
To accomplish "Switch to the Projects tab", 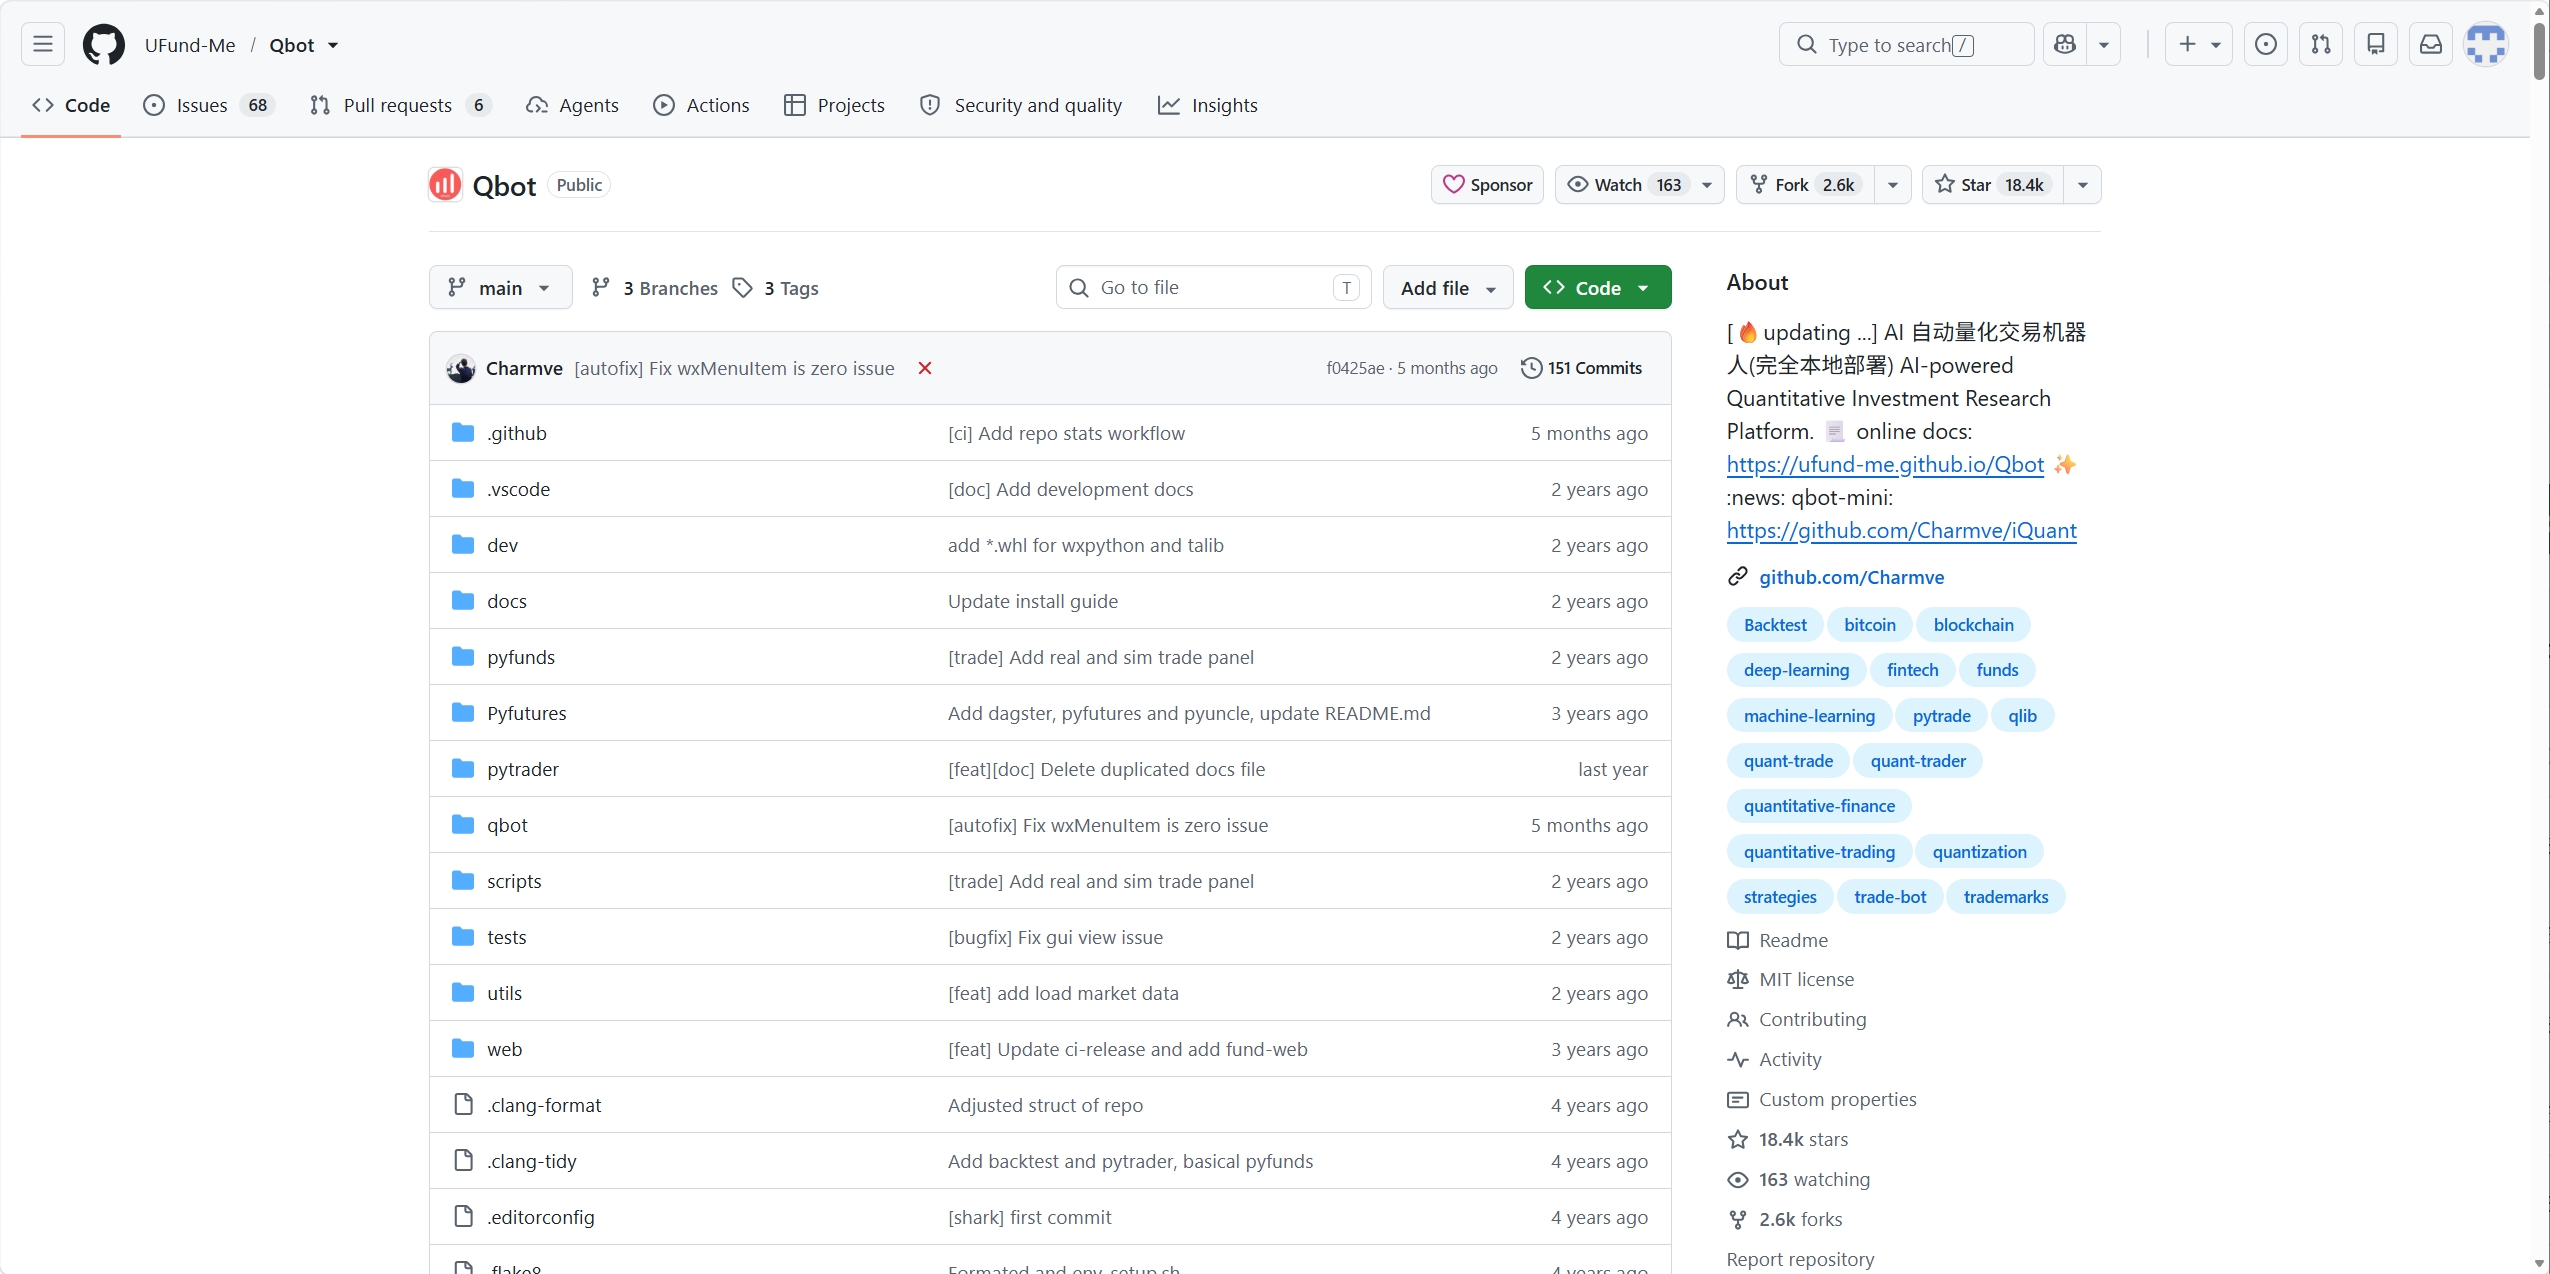I will [x=835, y=105].
